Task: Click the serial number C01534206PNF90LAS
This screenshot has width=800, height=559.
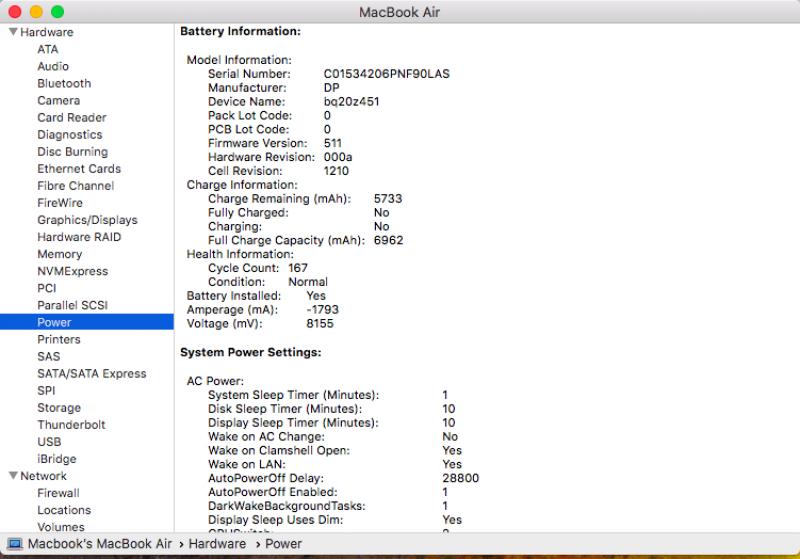Action: tap(386, 74)
